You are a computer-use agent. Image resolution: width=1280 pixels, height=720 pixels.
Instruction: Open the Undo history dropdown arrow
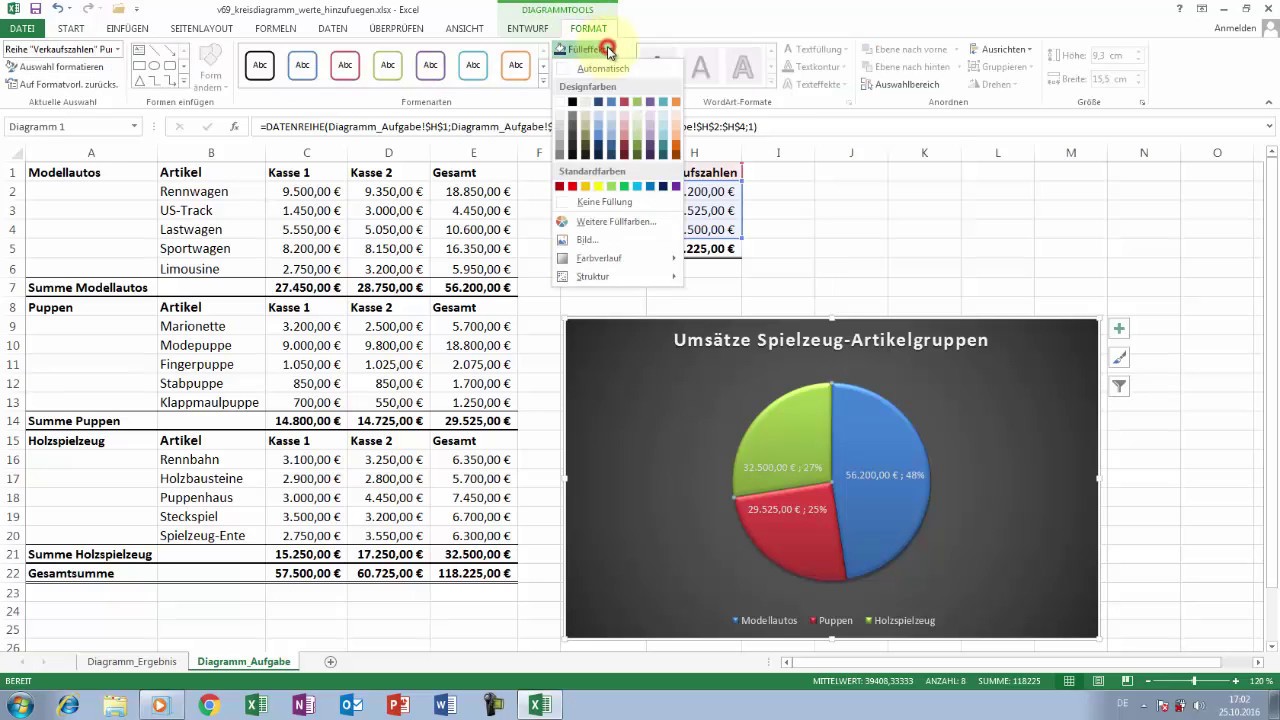point(70,9)
